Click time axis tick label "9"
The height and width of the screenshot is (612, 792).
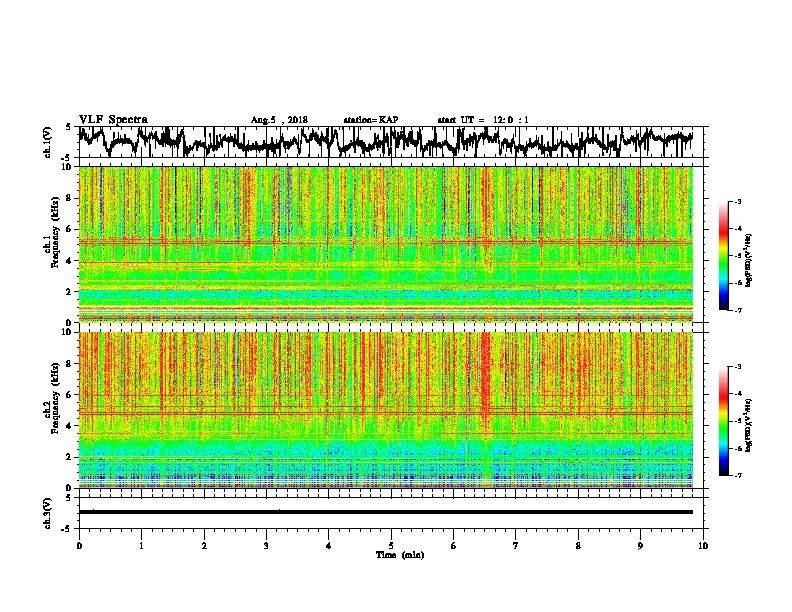click(x=640, y=546)
